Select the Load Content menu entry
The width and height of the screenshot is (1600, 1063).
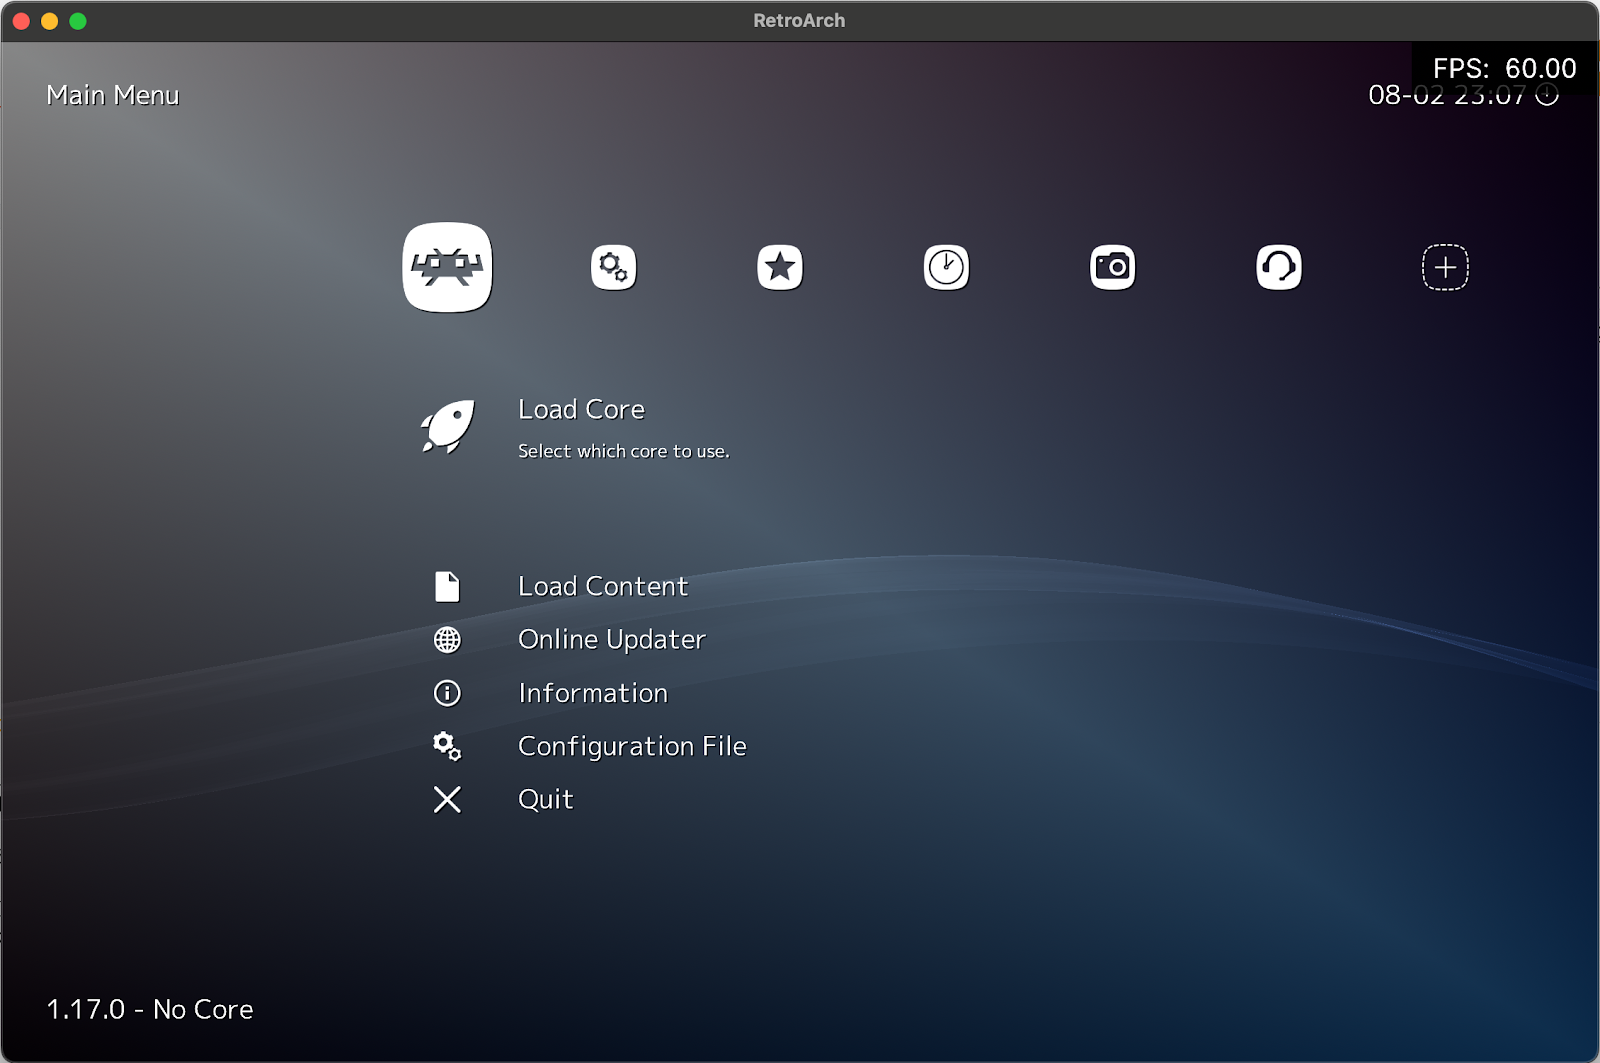click(x=603, y=587)
